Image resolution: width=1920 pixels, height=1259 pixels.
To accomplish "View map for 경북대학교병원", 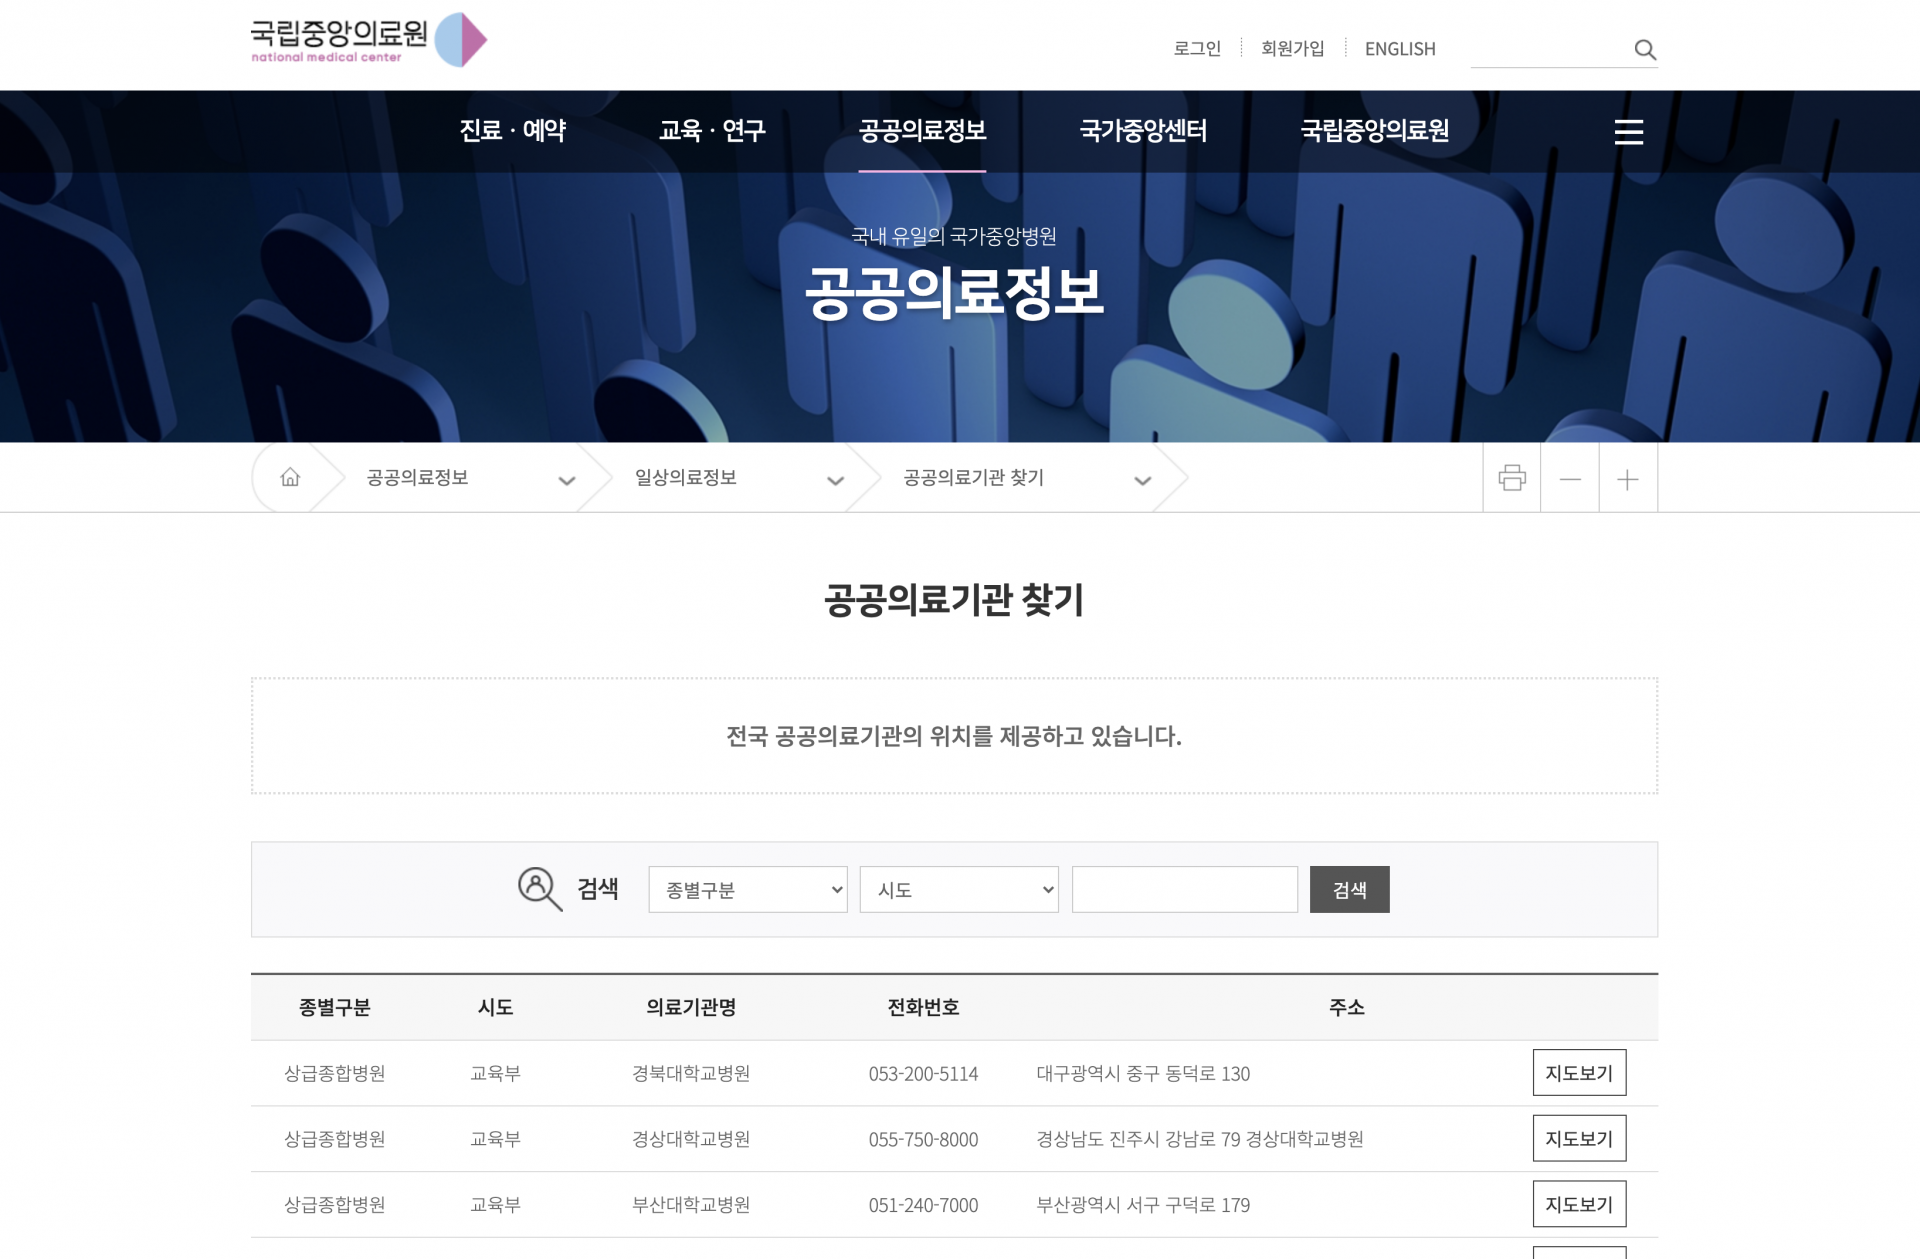I will tap(1579, 1072).
